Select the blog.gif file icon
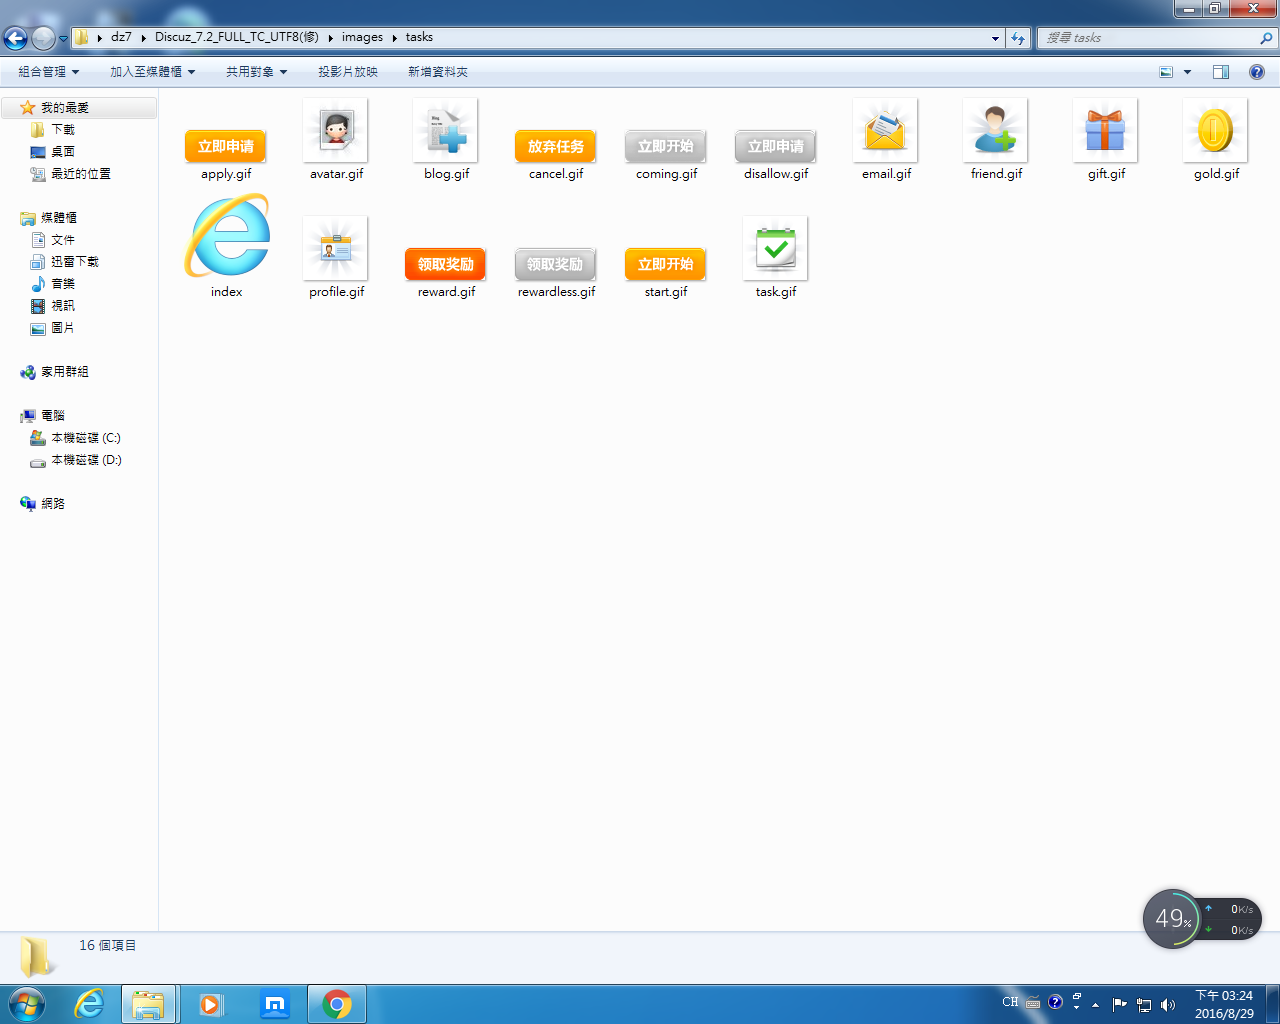The image size is (1280, 1024). click(446, 130)
